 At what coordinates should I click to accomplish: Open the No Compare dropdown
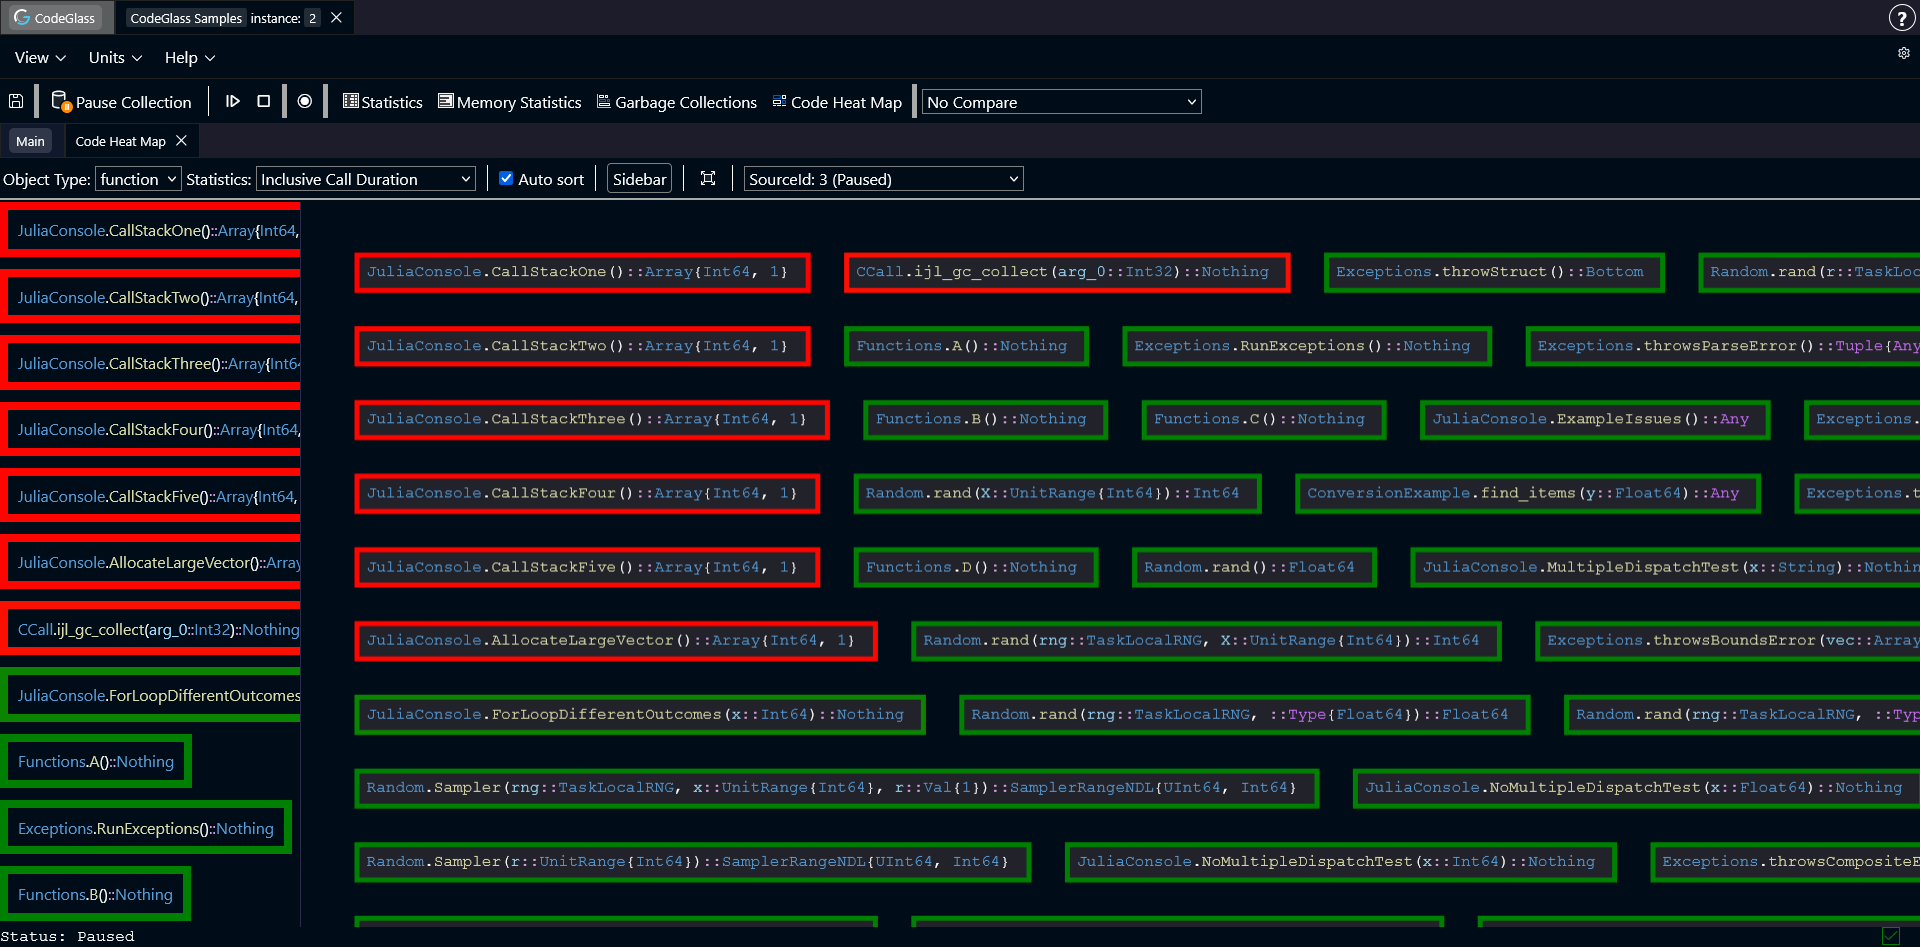[1061, 102]
